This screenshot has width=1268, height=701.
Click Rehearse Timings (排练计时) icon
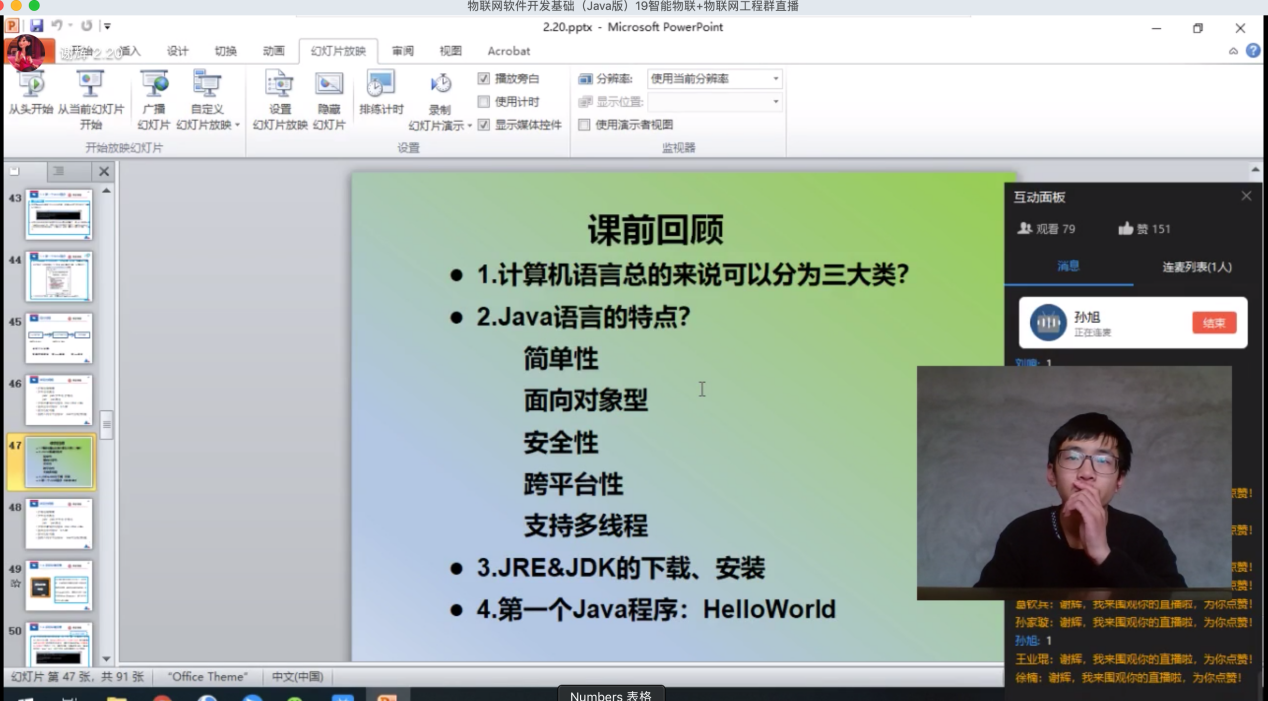click(x=381, y=92)
